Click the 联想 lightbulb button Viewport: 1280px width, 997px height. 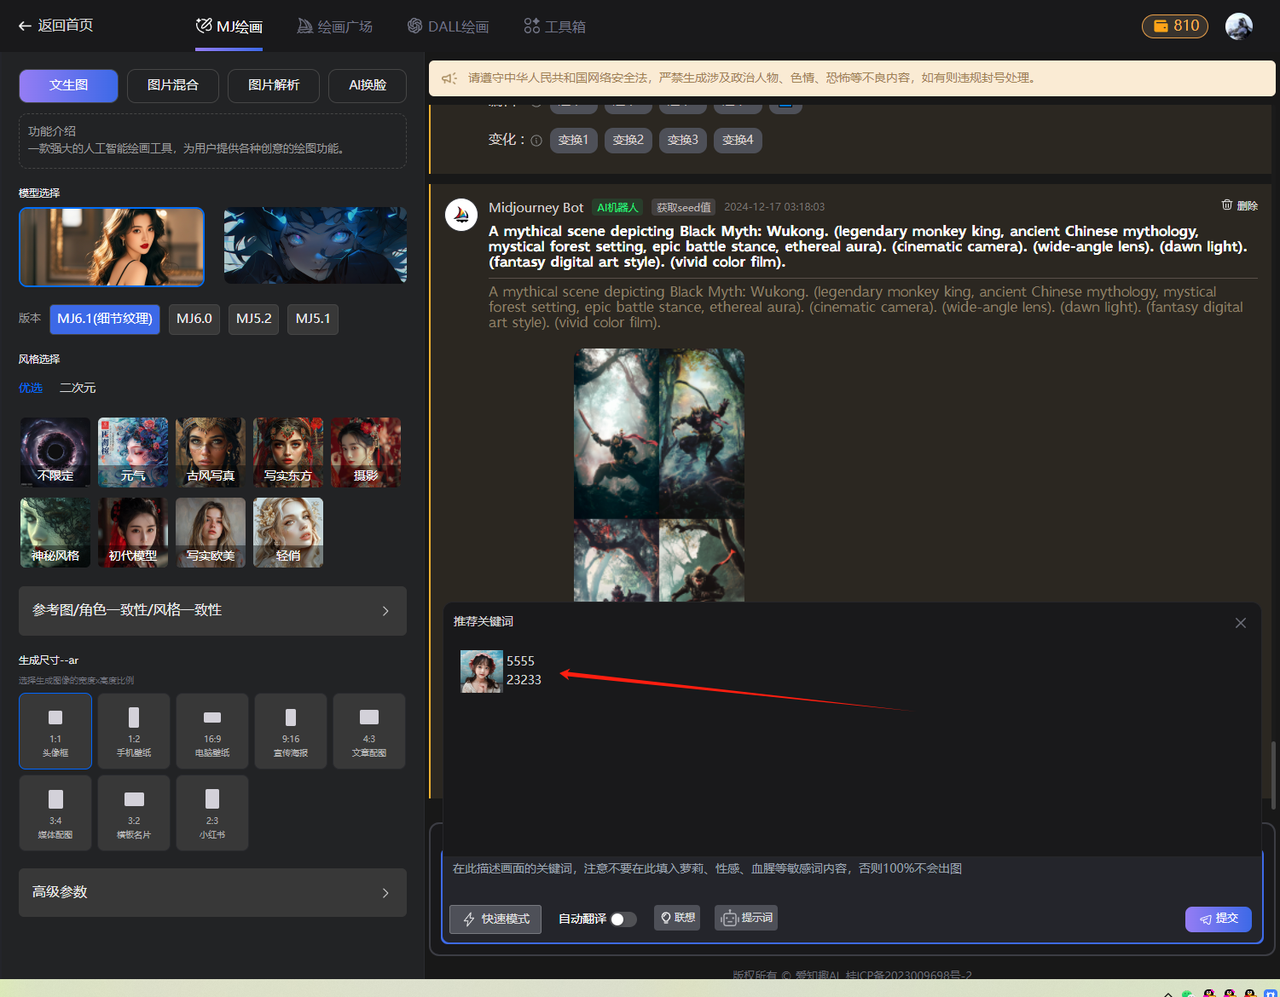click(677, 918)
